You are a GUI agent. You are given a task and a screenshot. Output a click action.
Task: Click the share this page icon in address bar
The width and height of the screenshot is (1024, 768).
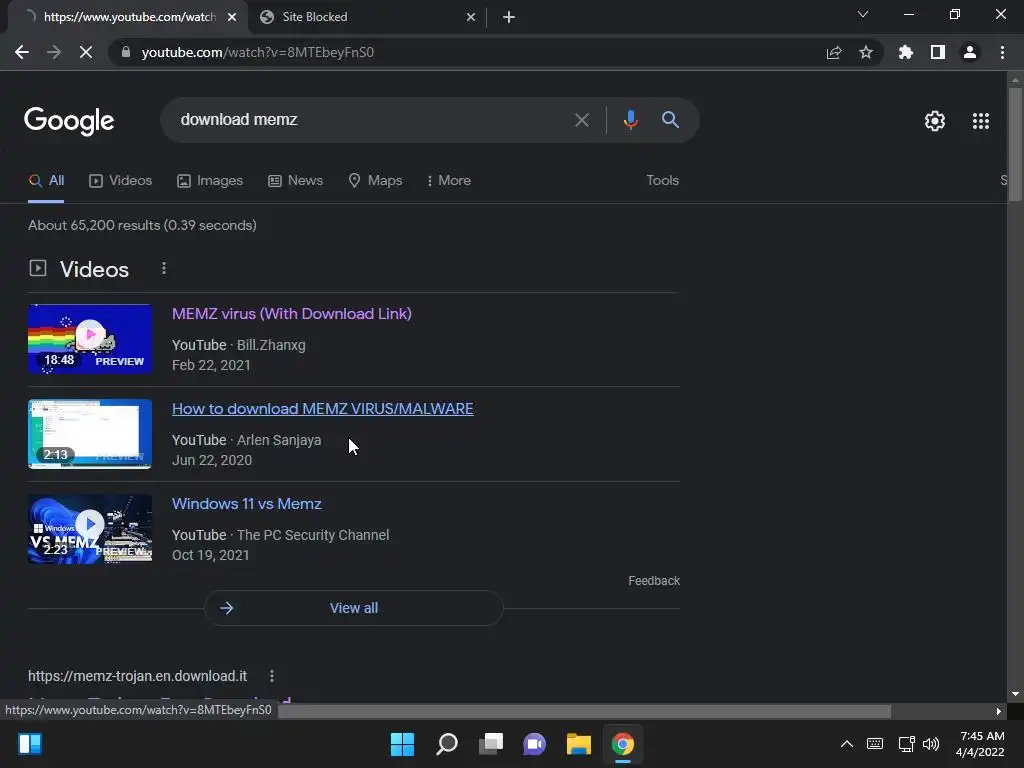834,52
